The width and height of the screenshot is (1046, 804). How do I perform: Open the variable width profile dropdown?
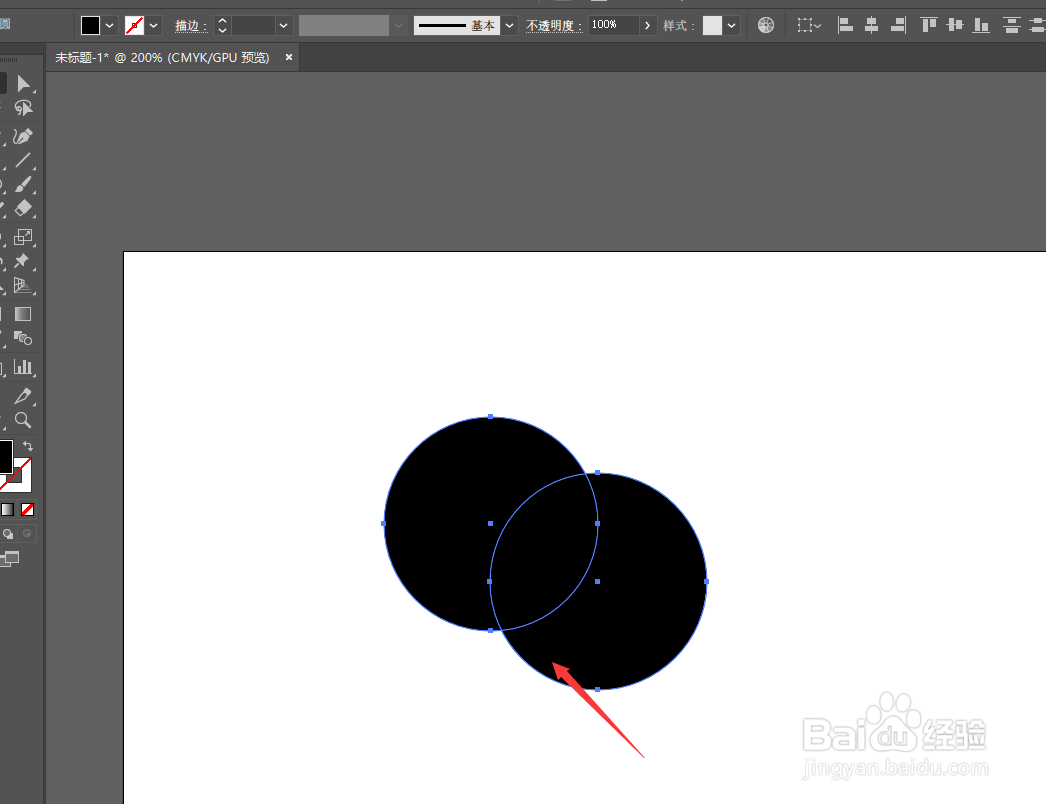coord(398,25)
